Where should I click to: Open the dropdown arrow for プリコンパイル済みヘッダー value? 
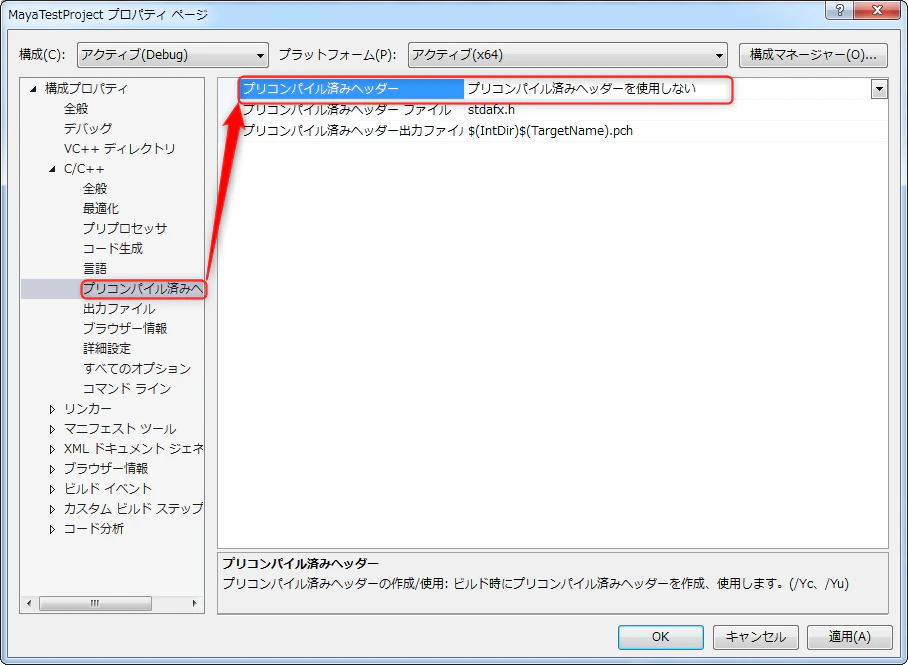coord(879,89)
